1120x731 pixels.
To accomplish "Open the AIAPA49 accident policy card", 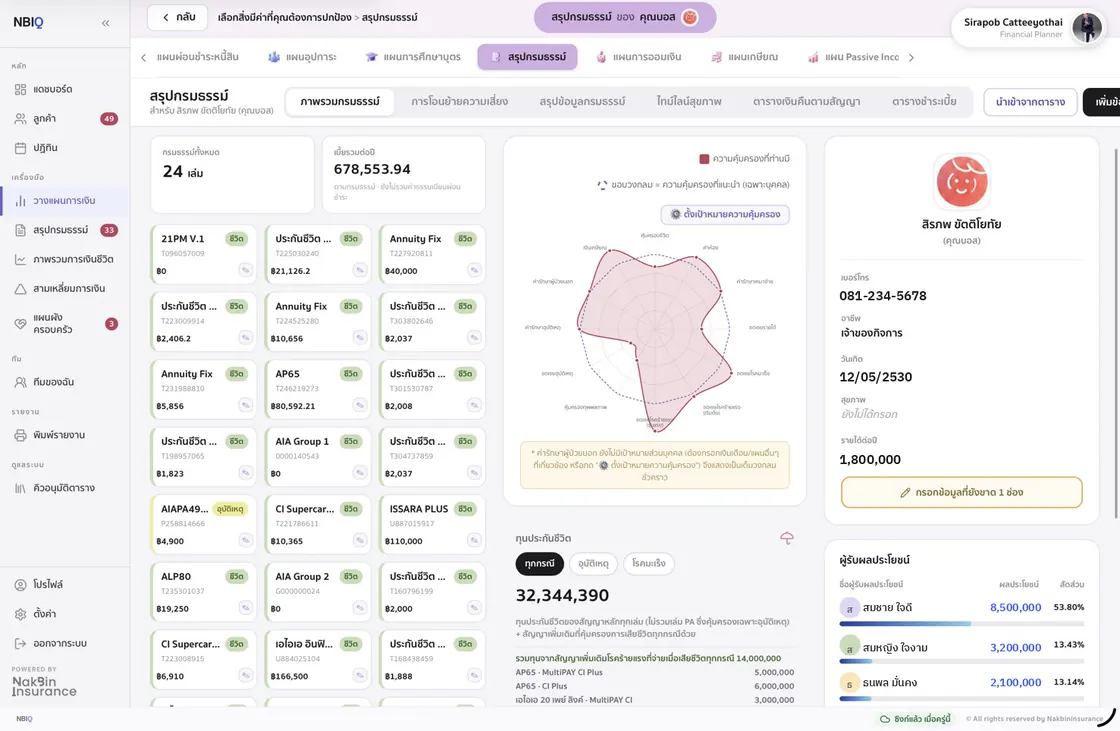I will (x=203, y=524).
